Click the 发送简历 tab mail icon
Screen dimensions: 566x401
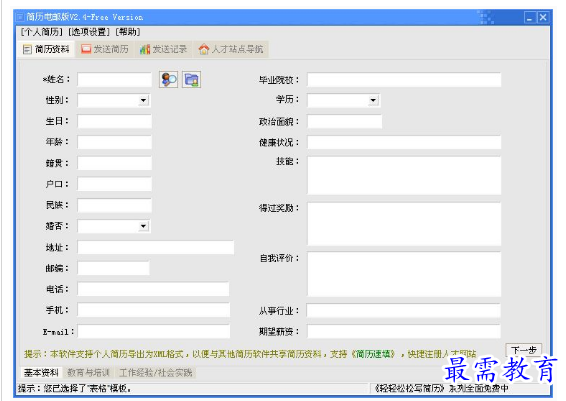tap(86, 49)
